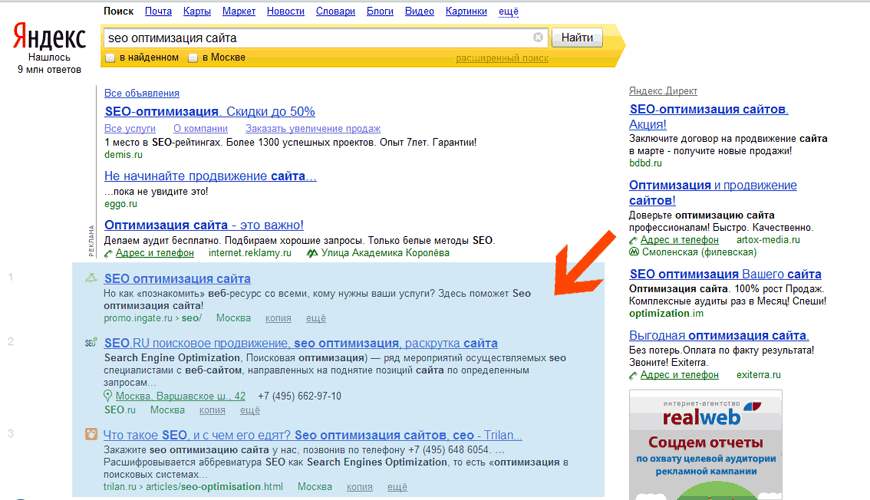Click the metro icon next to Смоленская (филевская)
870x500 pixels.
634,252
